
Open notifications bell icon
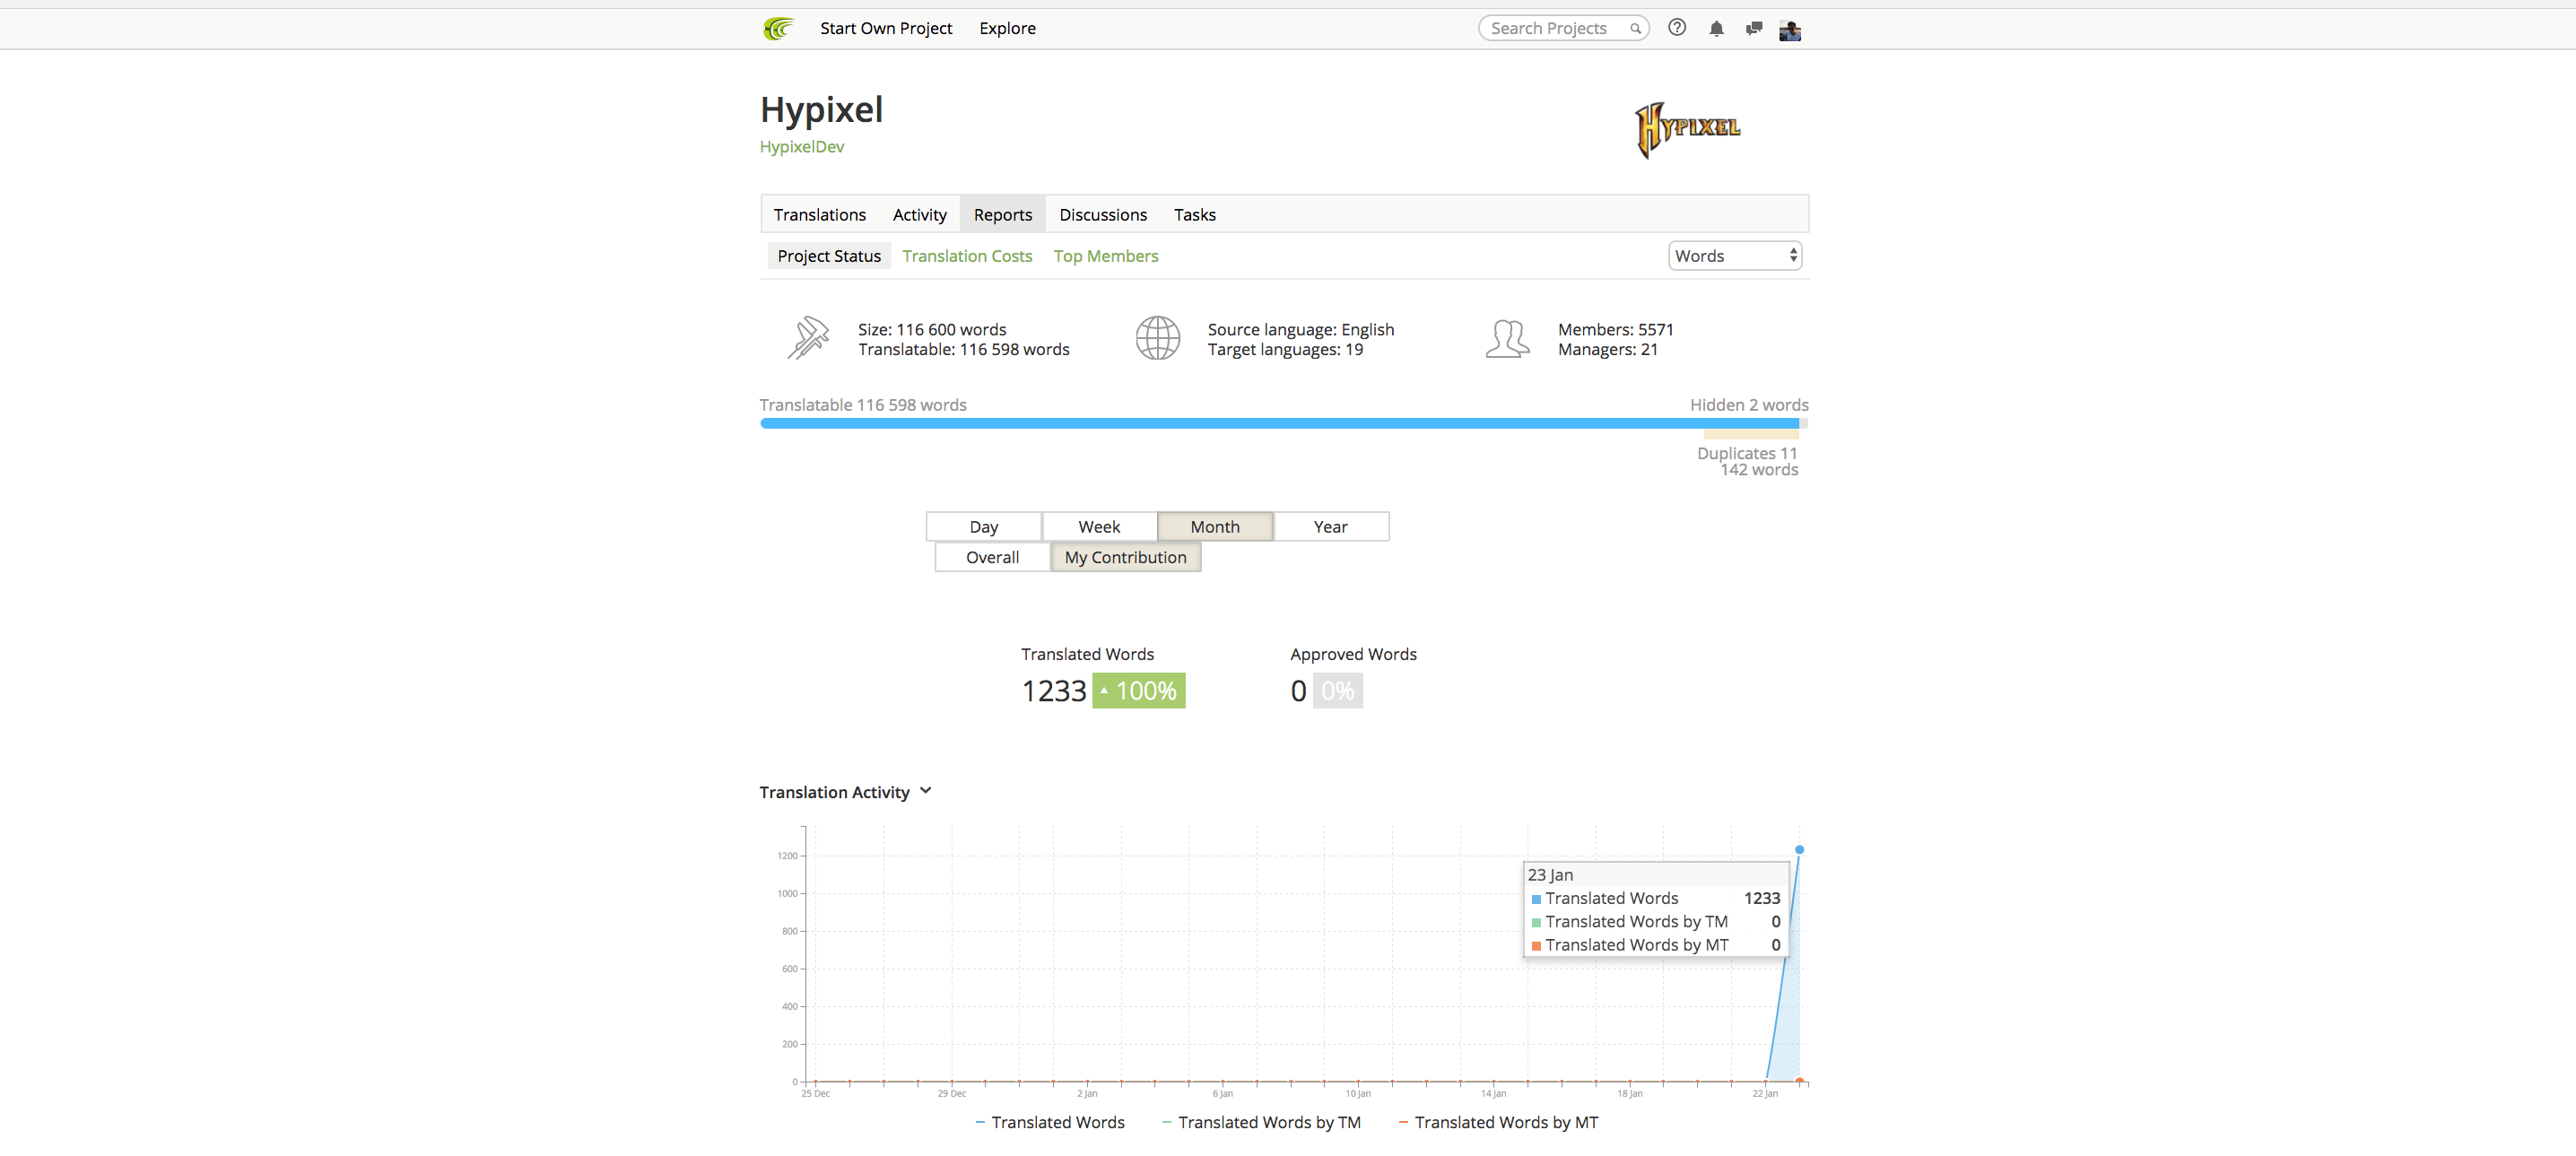(1716, 29)
